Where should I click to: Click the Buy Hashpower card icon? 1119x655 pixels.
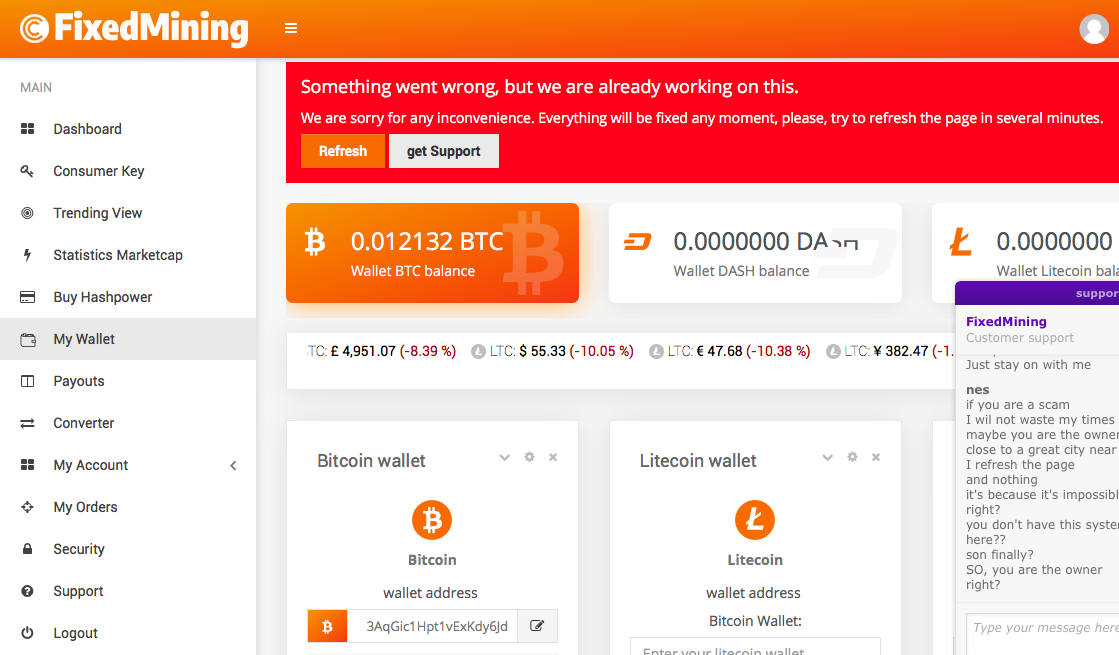[x=27, y=298]
